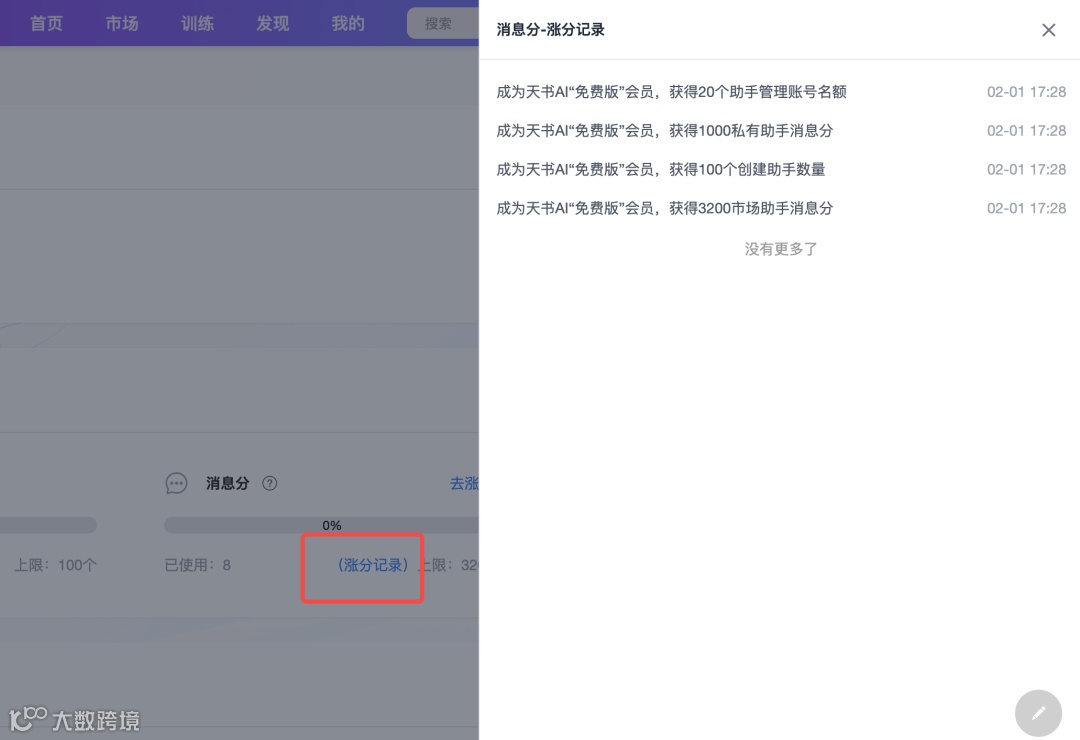The height and width of the screenshot is (740, 1080).
Task: Click the 0% progress label
Action: [332, 525]
